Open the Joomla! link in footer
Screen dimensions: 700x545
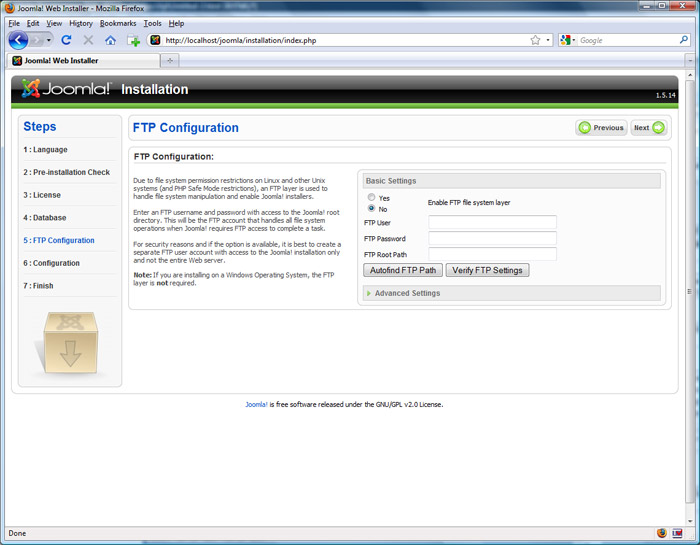coord(256,404)
